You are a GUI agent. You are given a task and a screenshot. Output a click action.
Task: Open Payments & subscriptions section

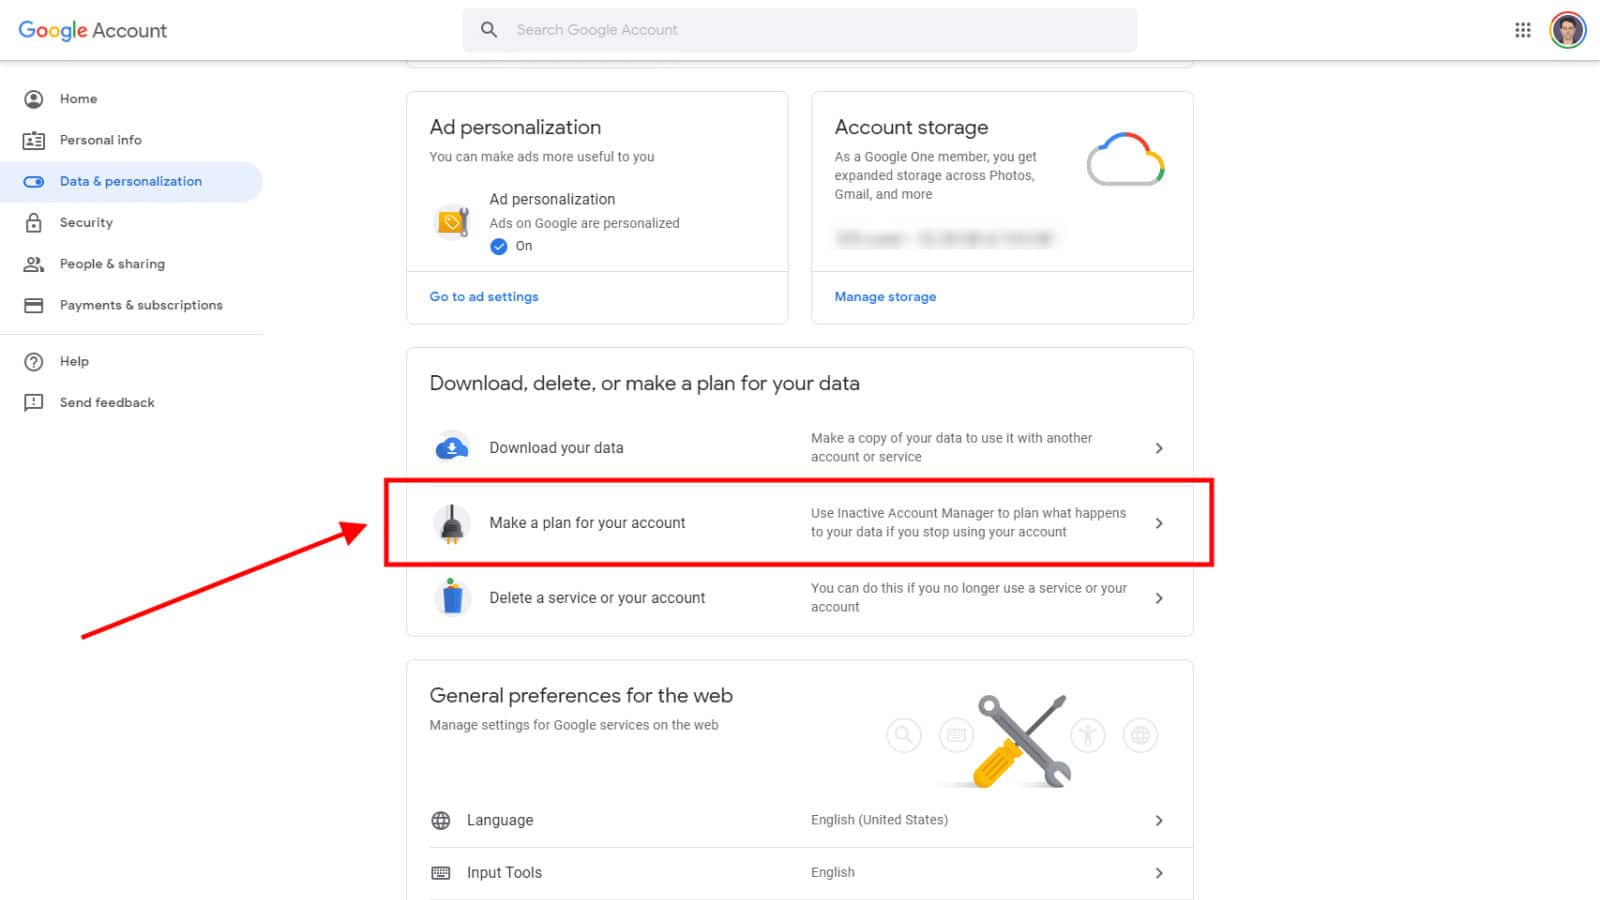click(x=131, y=305)
